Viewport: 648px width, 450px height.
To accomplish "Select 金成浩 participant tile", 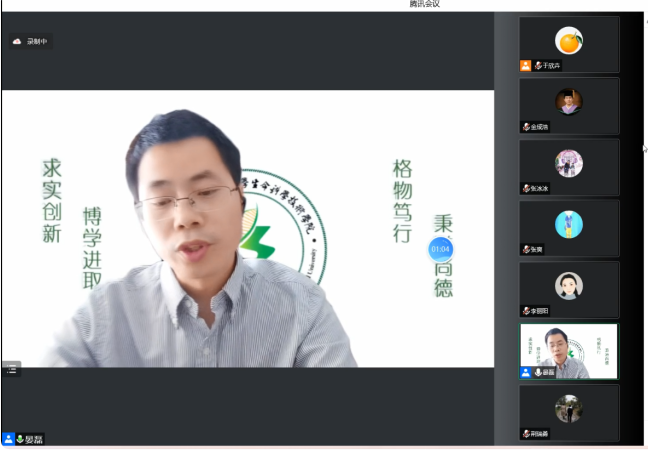I will [569, 104].
